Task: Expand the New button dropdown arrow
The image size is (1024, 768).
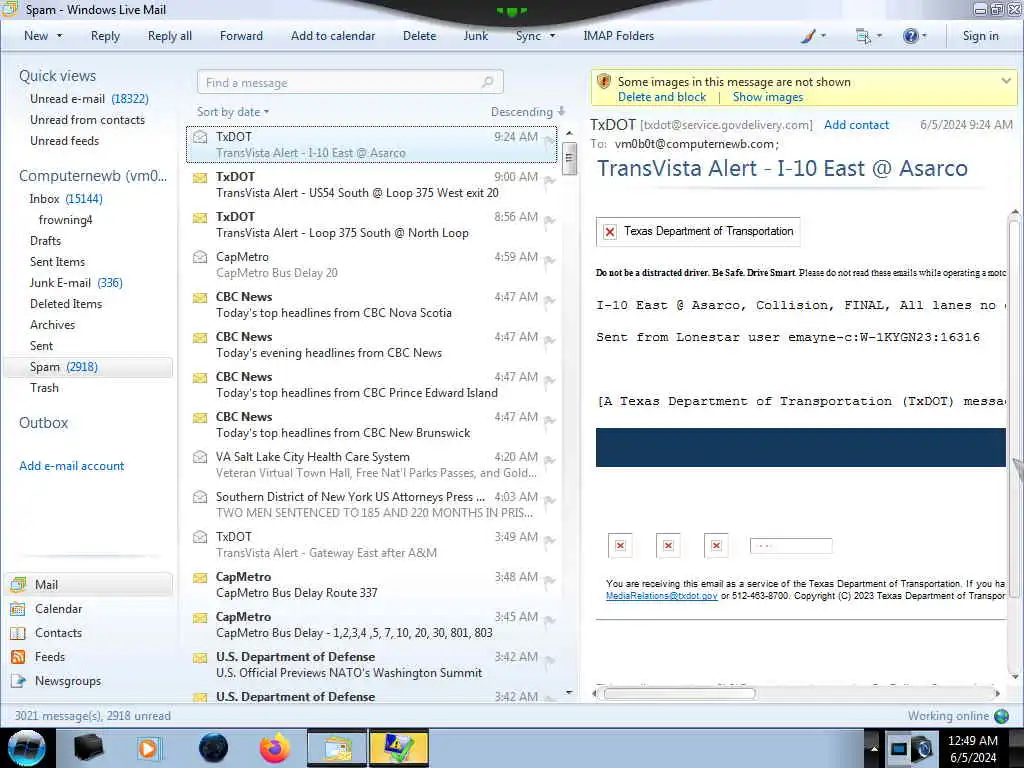Action: pyautogui.click(x=59, y=36)
